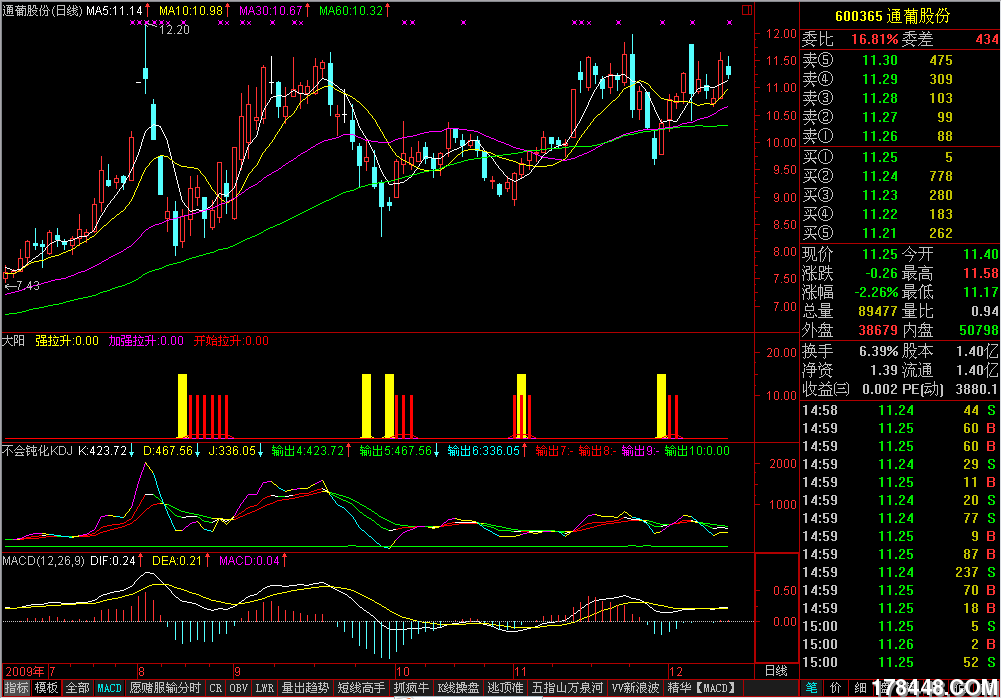Select the 五指山万泉河 indicator

coord(568,688)
